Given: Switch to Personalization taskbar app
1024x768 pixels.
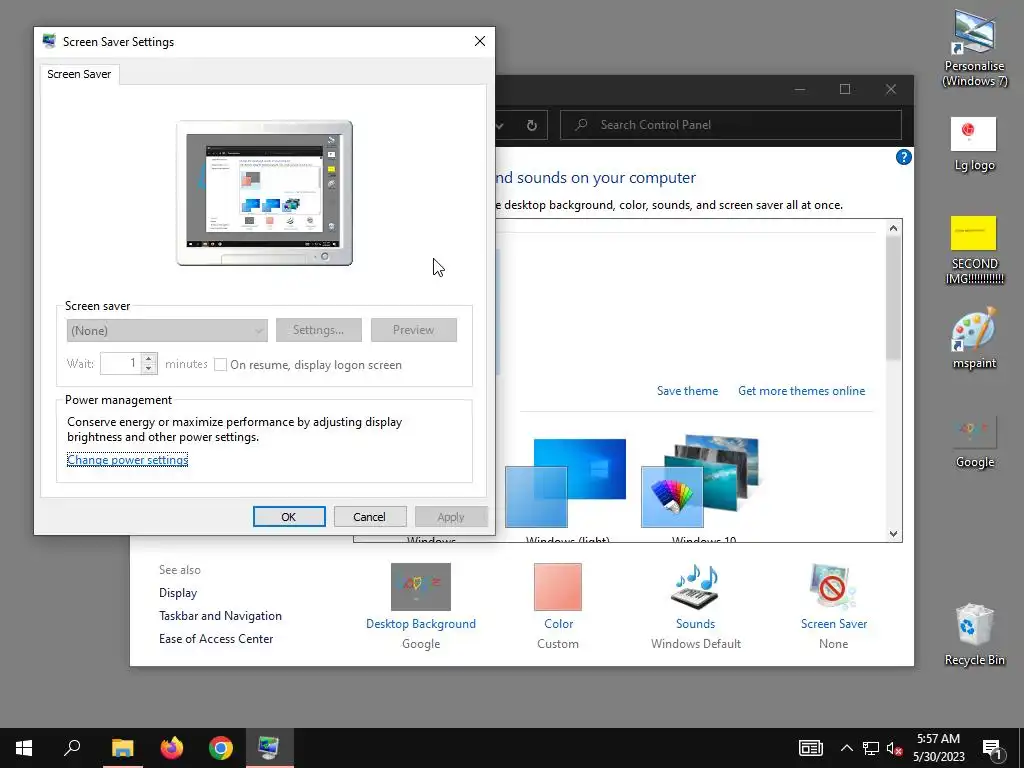Looking at the screenshot, I should pyautogui.click(x=269, y=748).
